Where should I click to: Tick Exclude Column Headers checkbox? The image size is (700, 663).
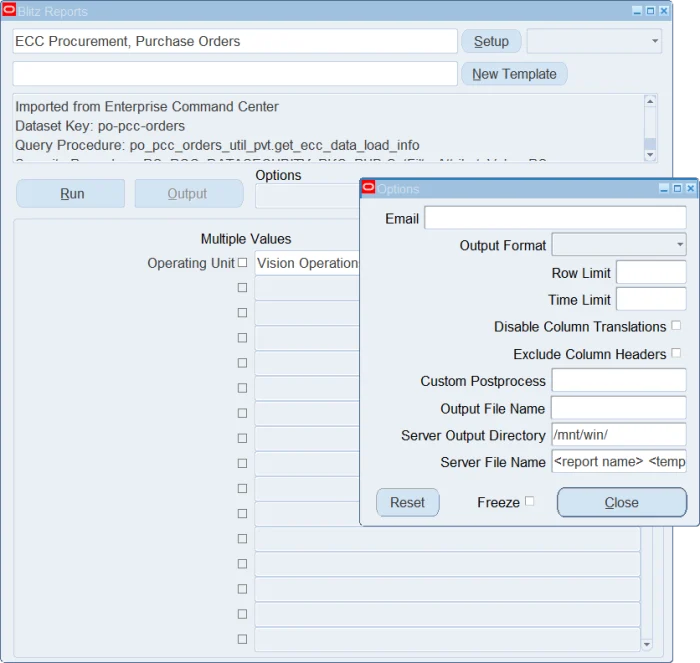click(676, 353)
